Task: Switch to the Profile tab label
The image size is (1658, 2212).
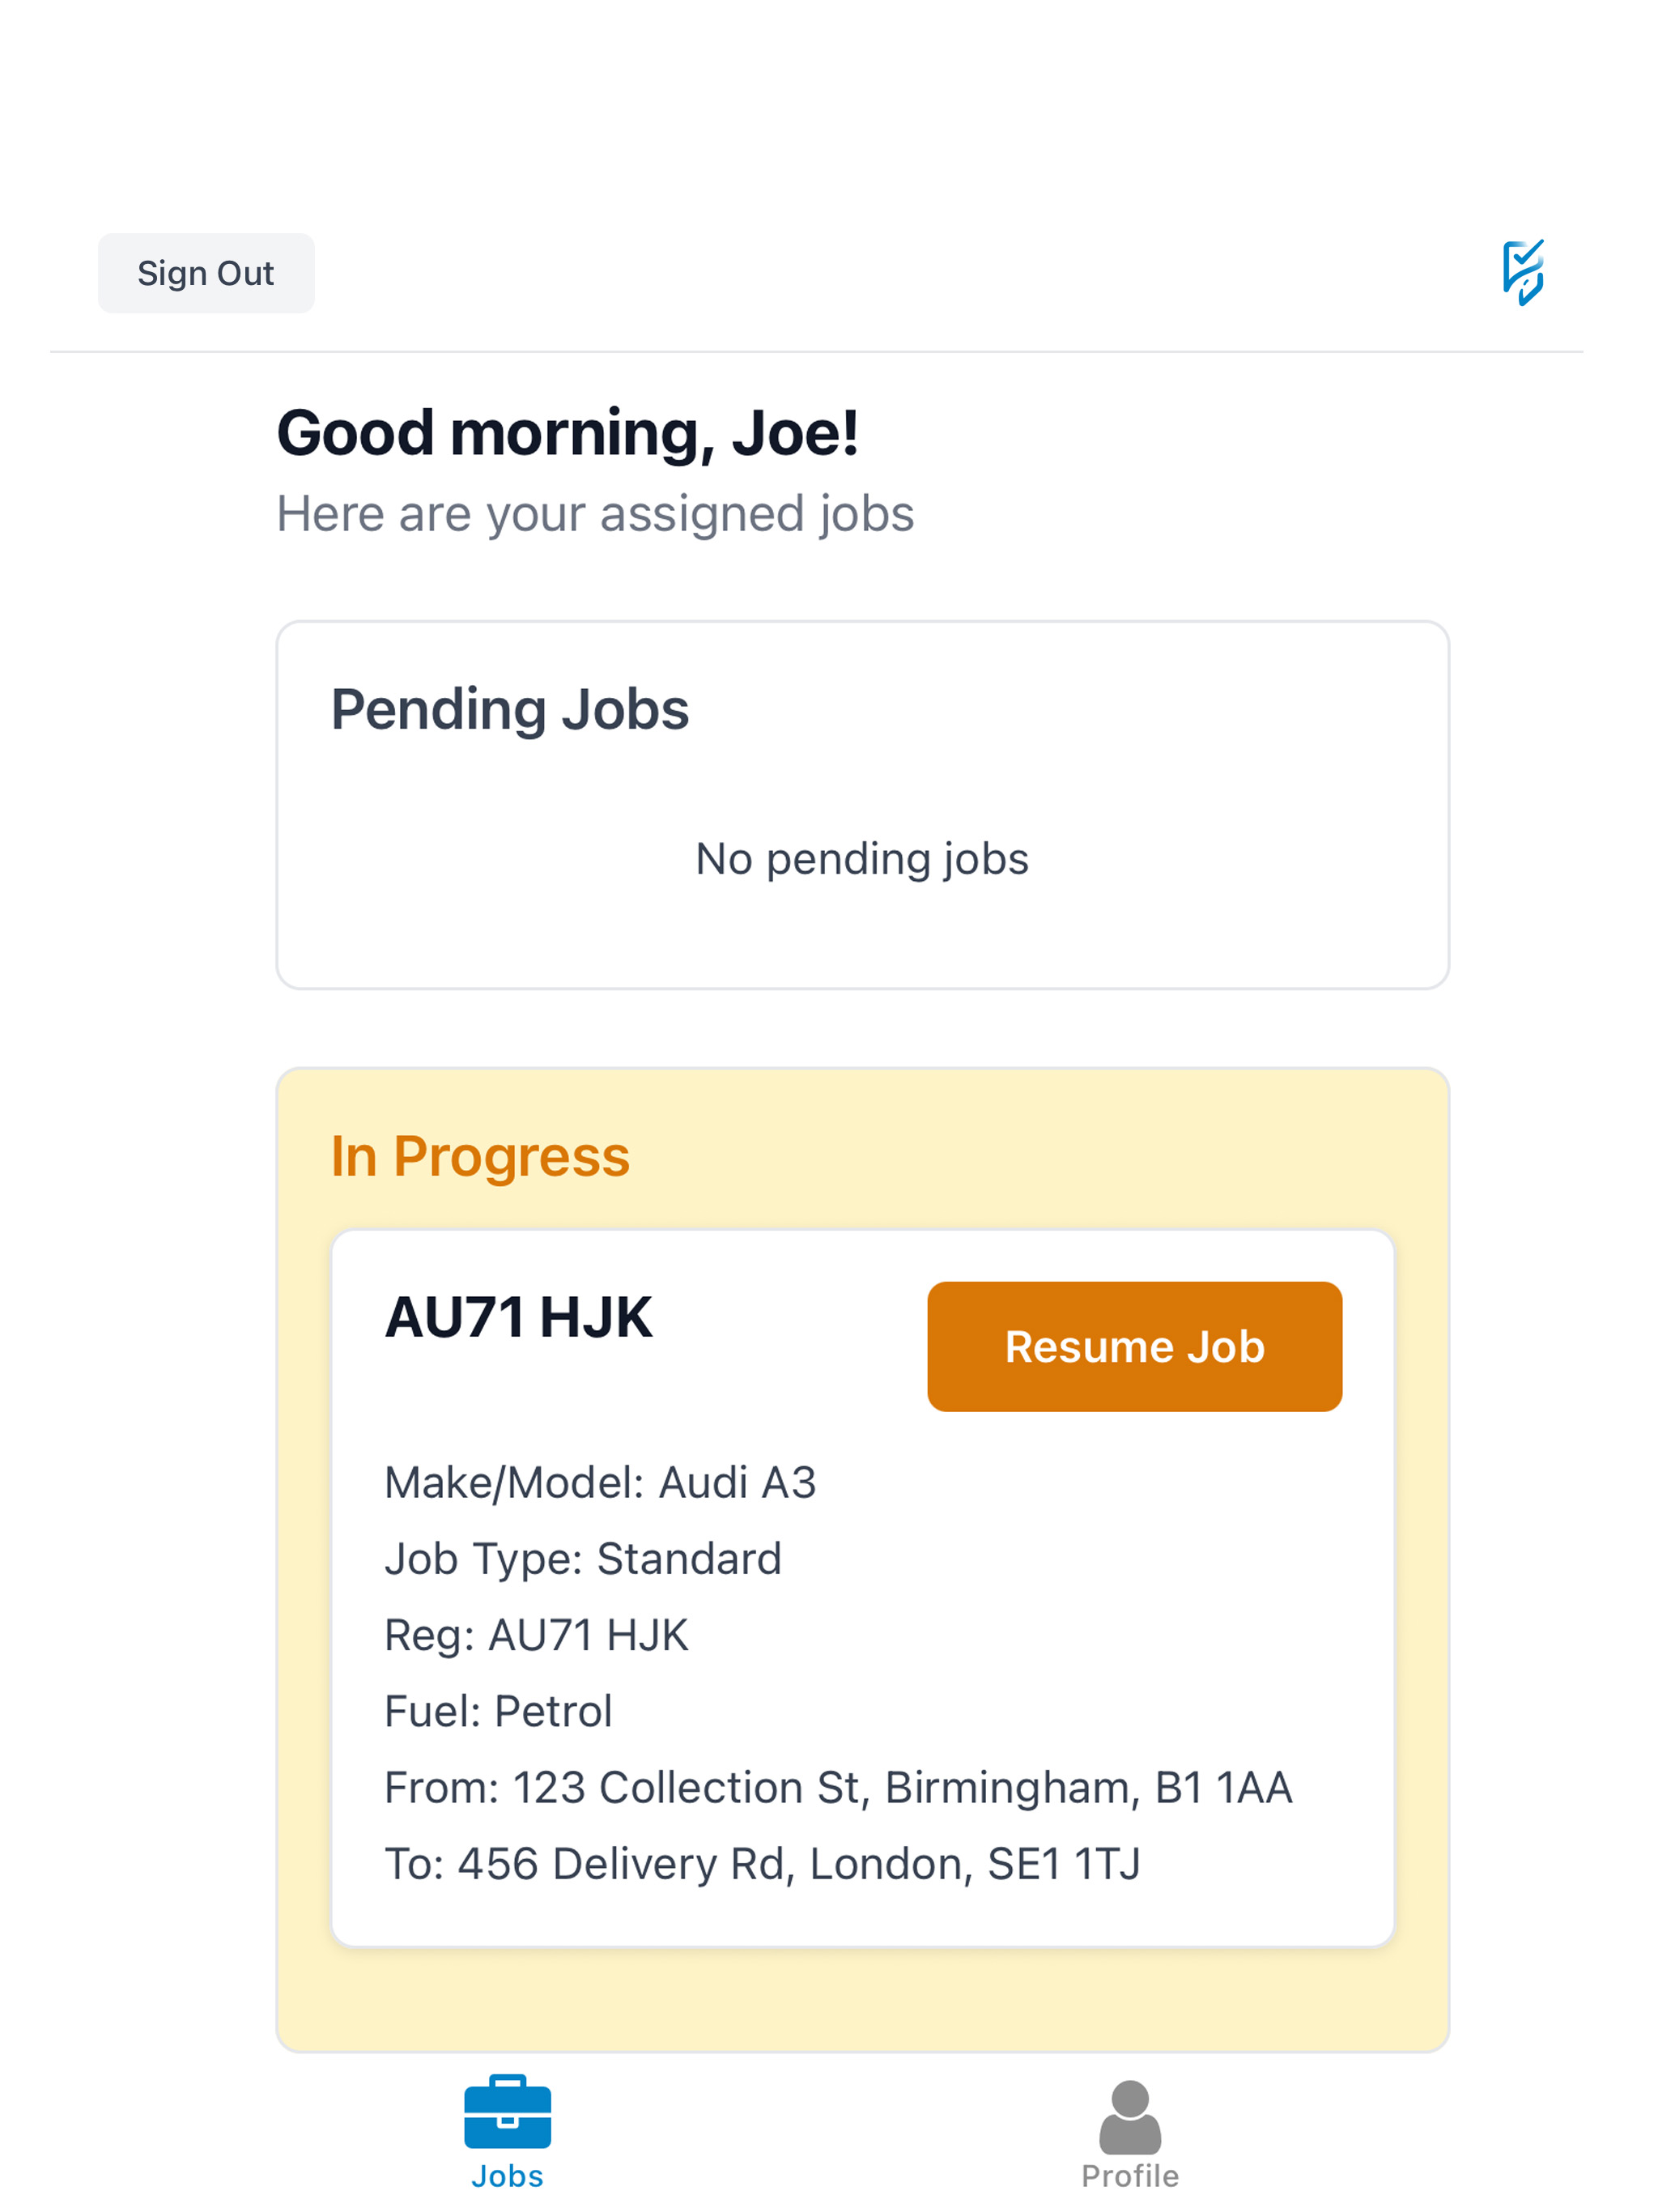Action: (x=1130, y=2176)
